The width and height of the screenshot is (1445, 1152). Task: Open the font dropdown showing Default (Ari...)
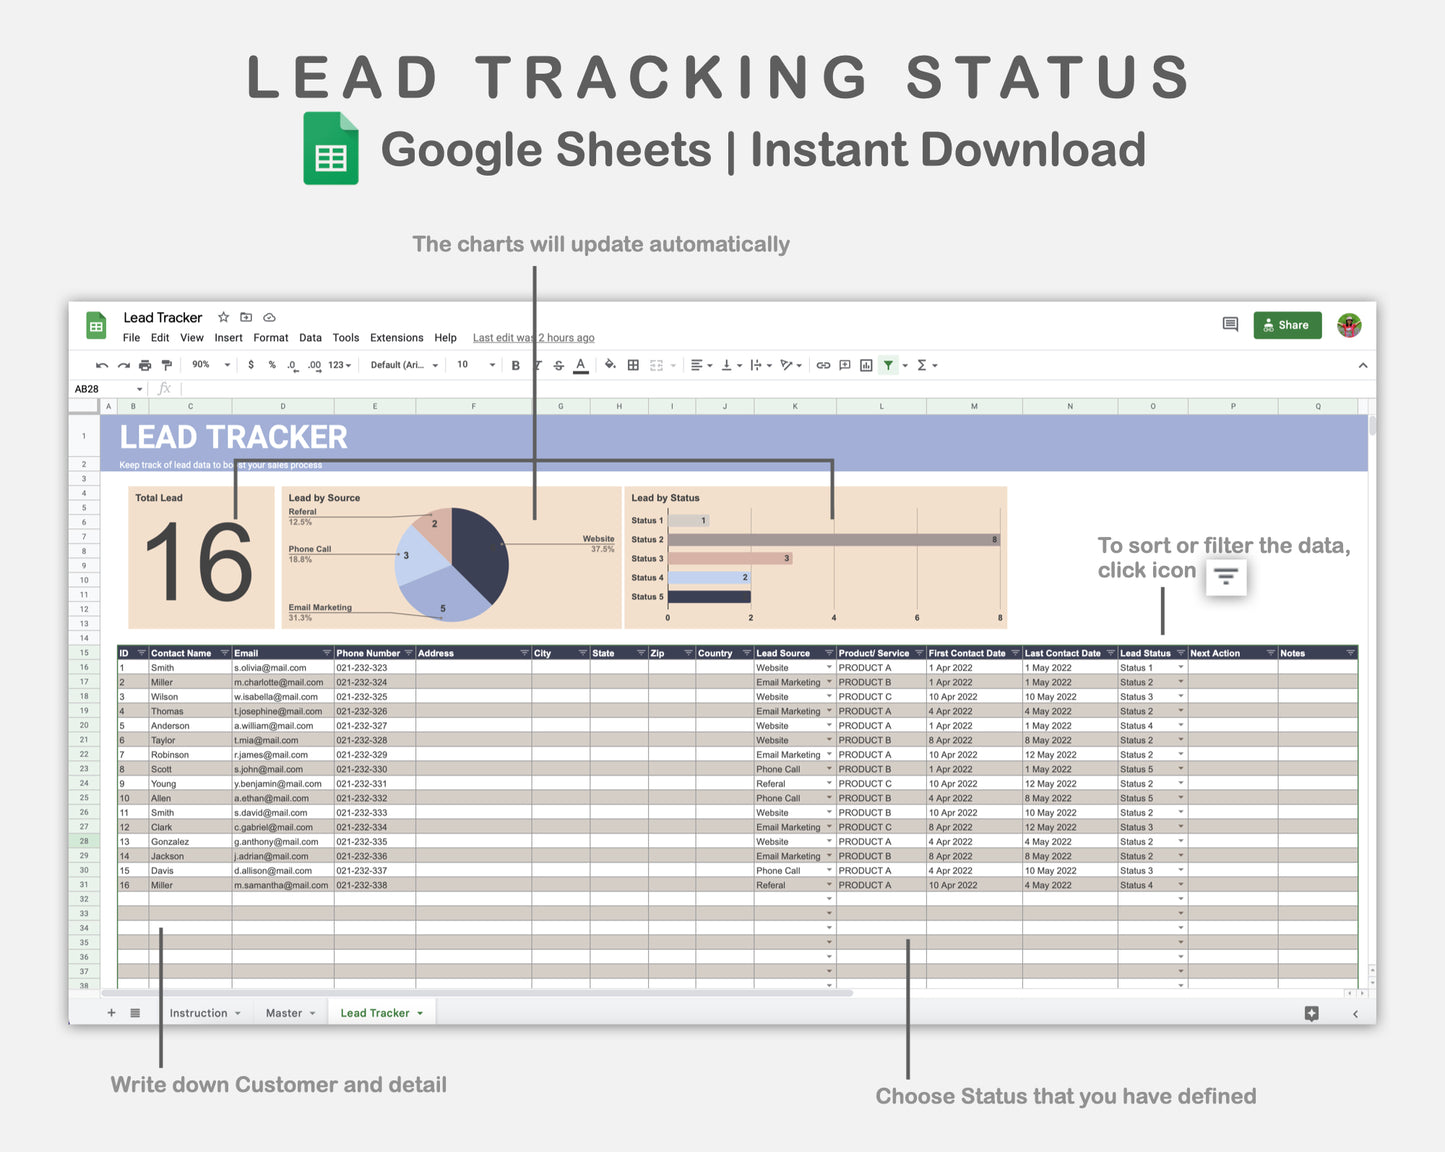pyautogui.click(x=403, y=364)
